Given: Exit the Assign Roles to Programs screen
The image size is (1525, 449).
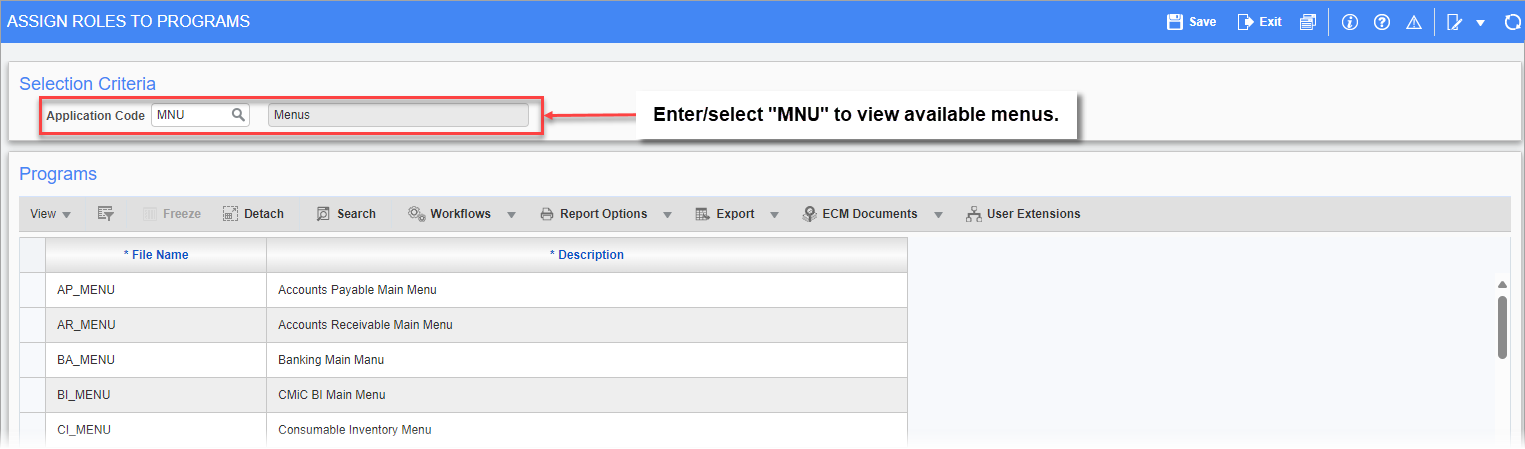Looking at the screenshot, I should pos(1259,21).
